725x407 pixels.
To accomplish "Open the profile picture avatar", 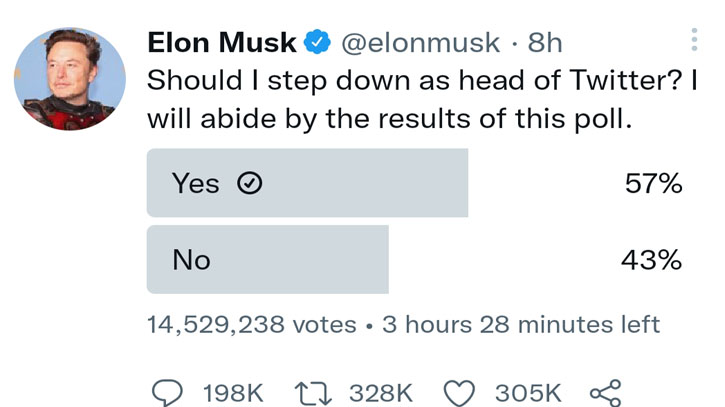I will 73,78.
